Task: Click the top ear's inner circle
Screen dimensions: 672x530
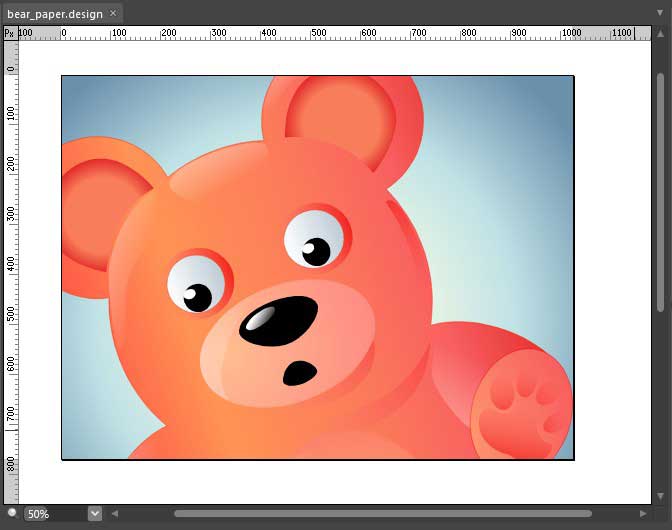Action: (340, 122)
